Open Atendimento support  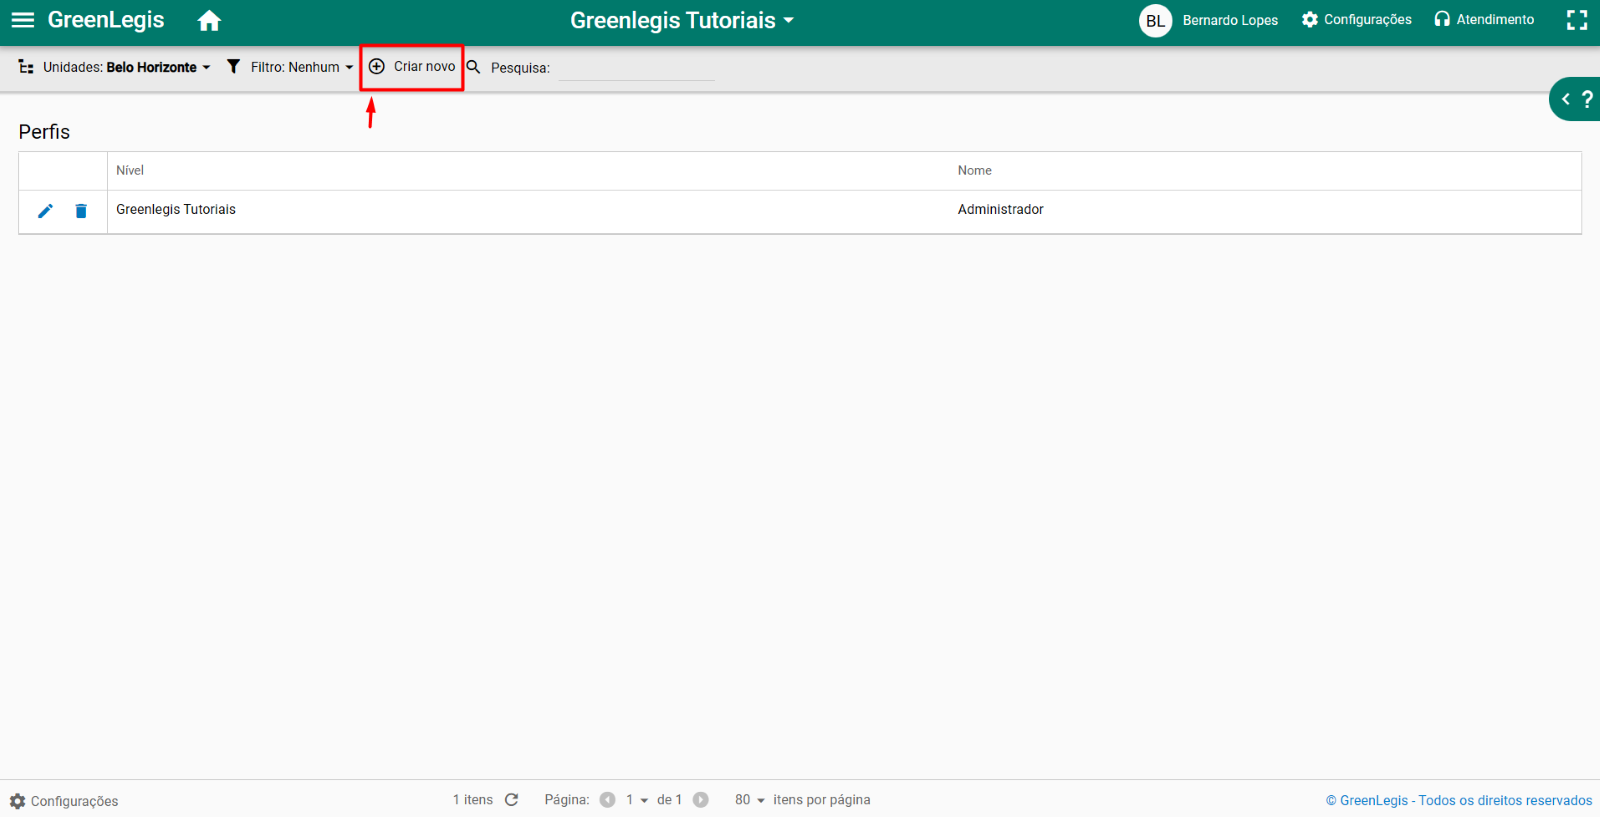(x=1484, y=19)
